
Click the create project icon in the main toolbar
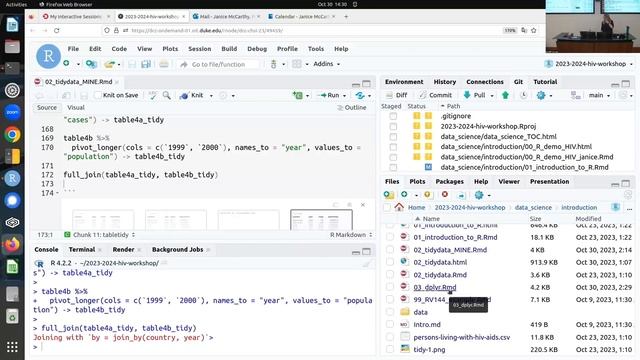click(x=91, y=64)
